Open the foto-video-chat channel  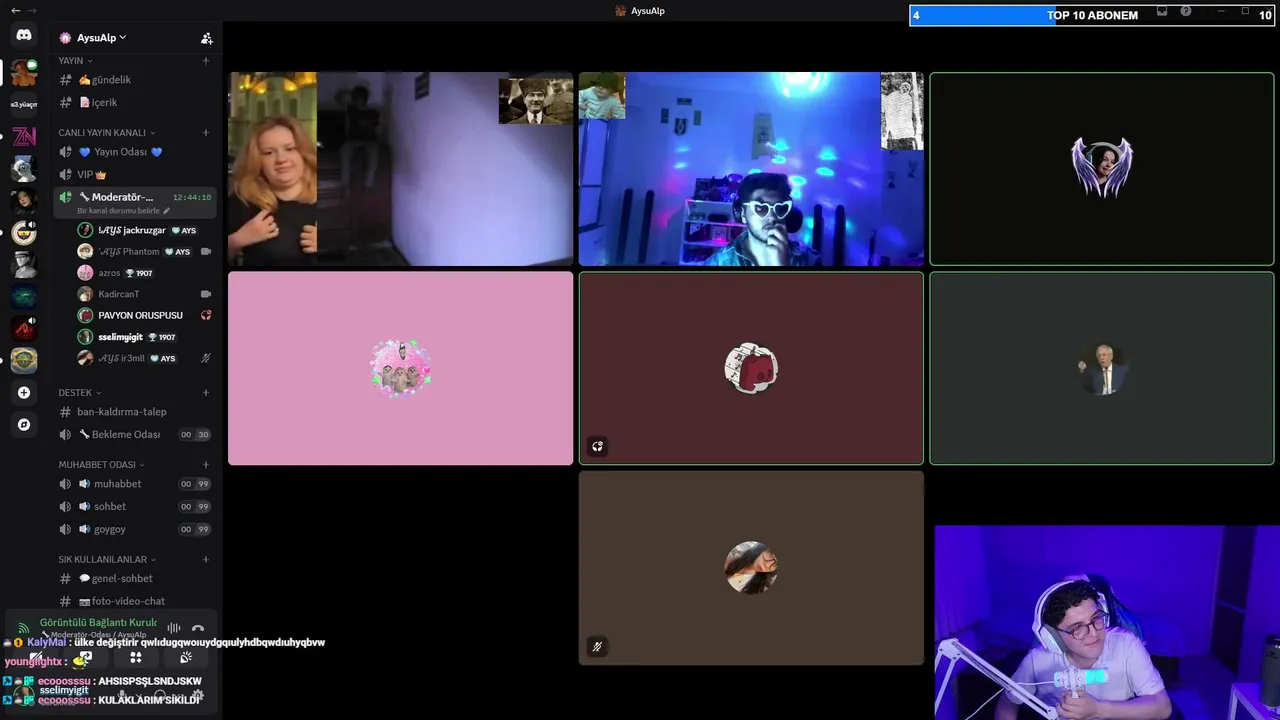tap(135, 601)
